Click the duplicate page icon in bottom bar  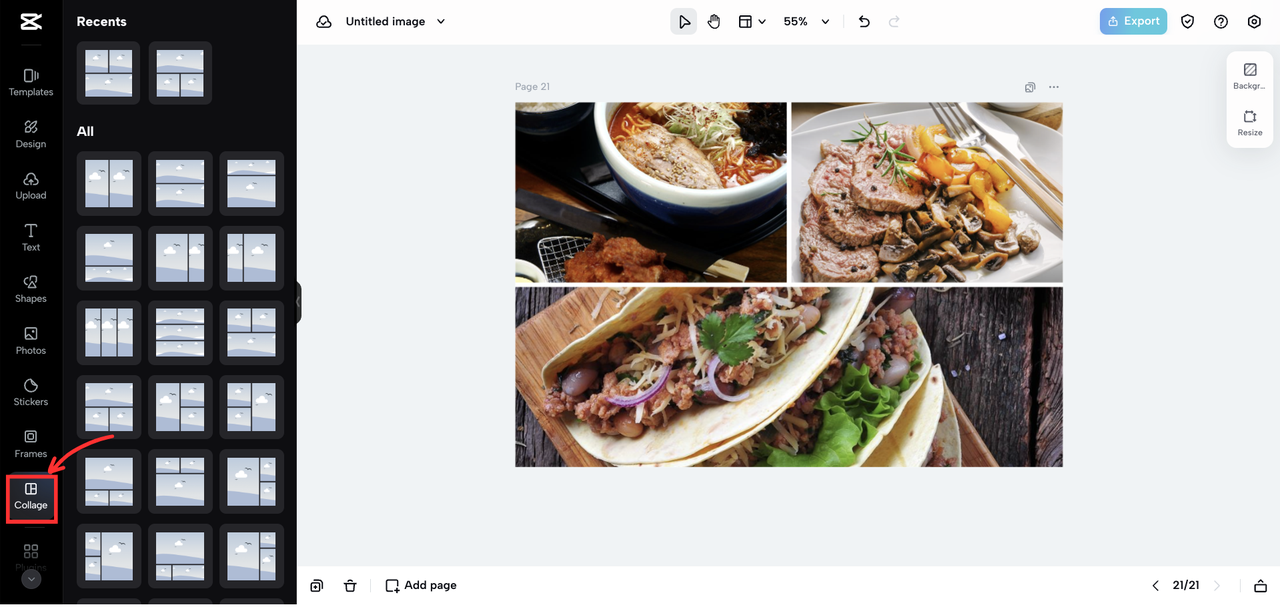coord(317,585)
